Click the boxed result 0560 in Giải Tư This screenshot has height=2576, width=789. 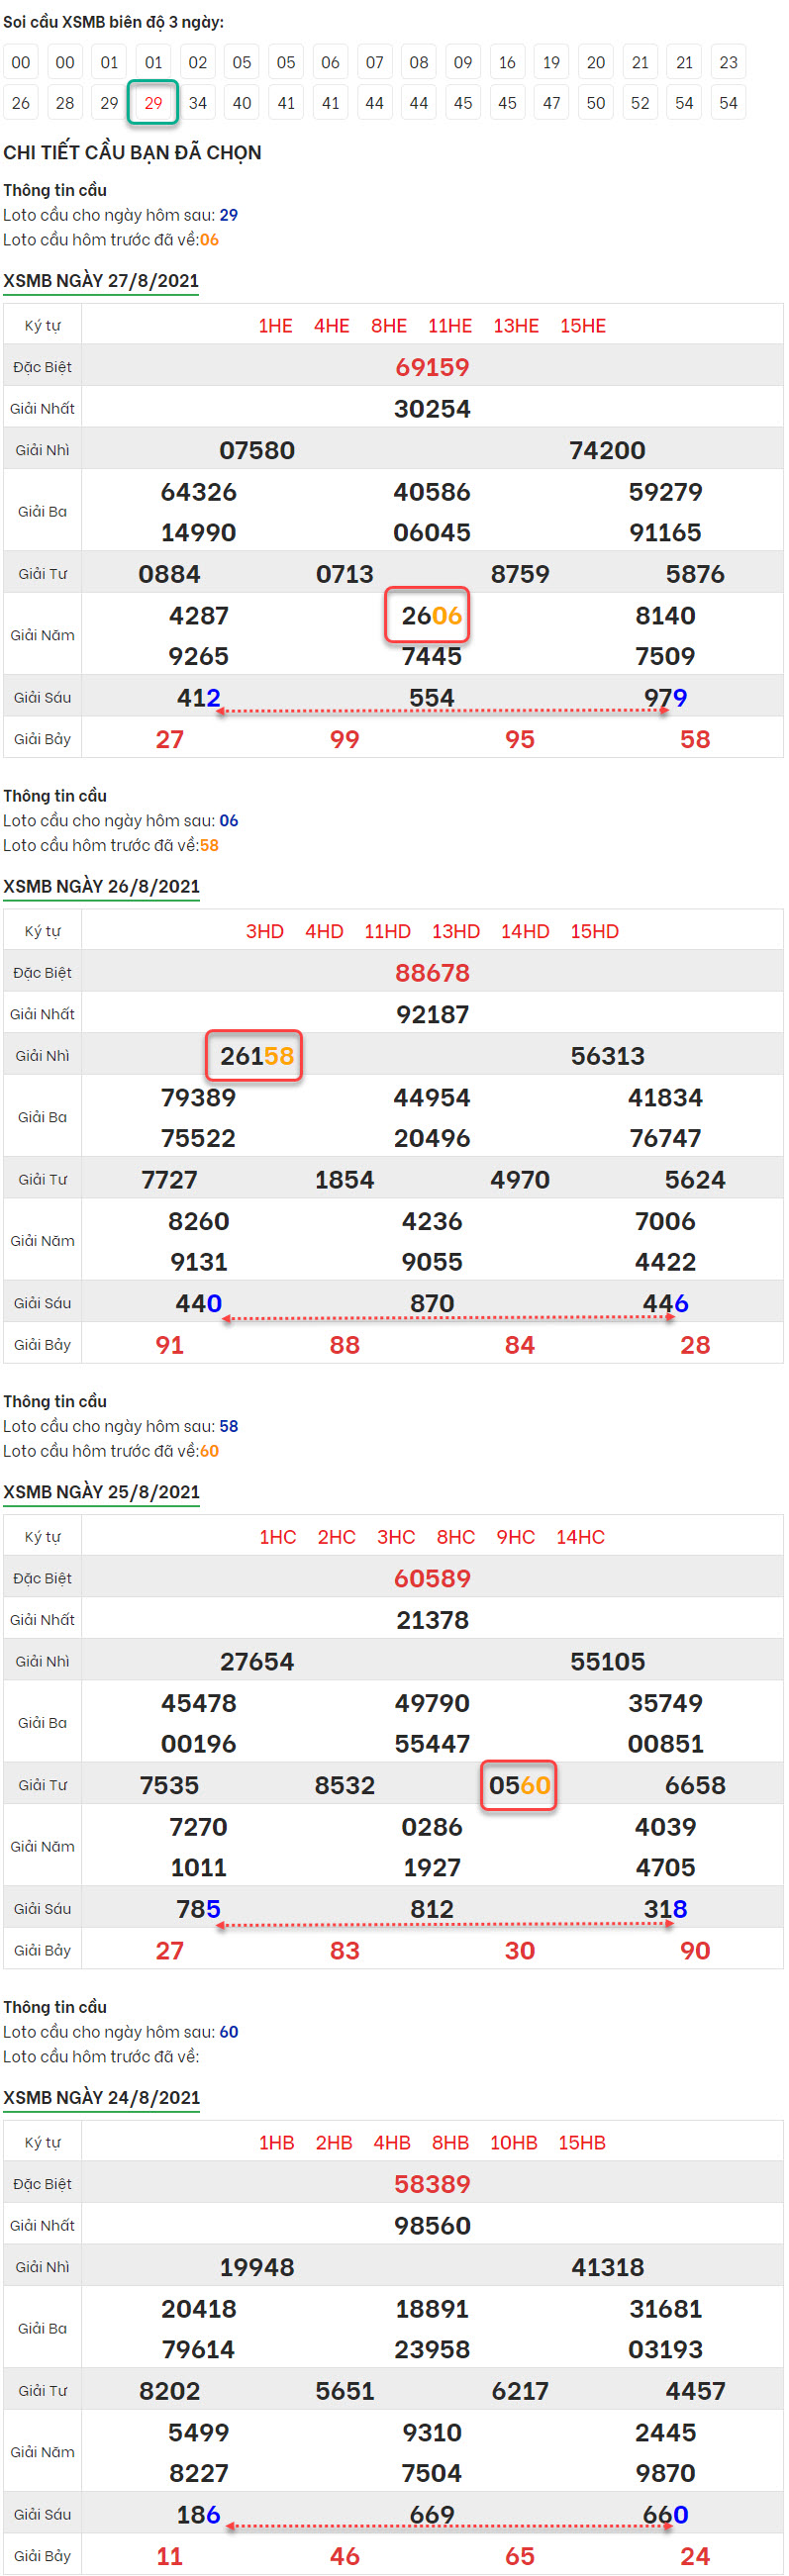pos(518,1785)
